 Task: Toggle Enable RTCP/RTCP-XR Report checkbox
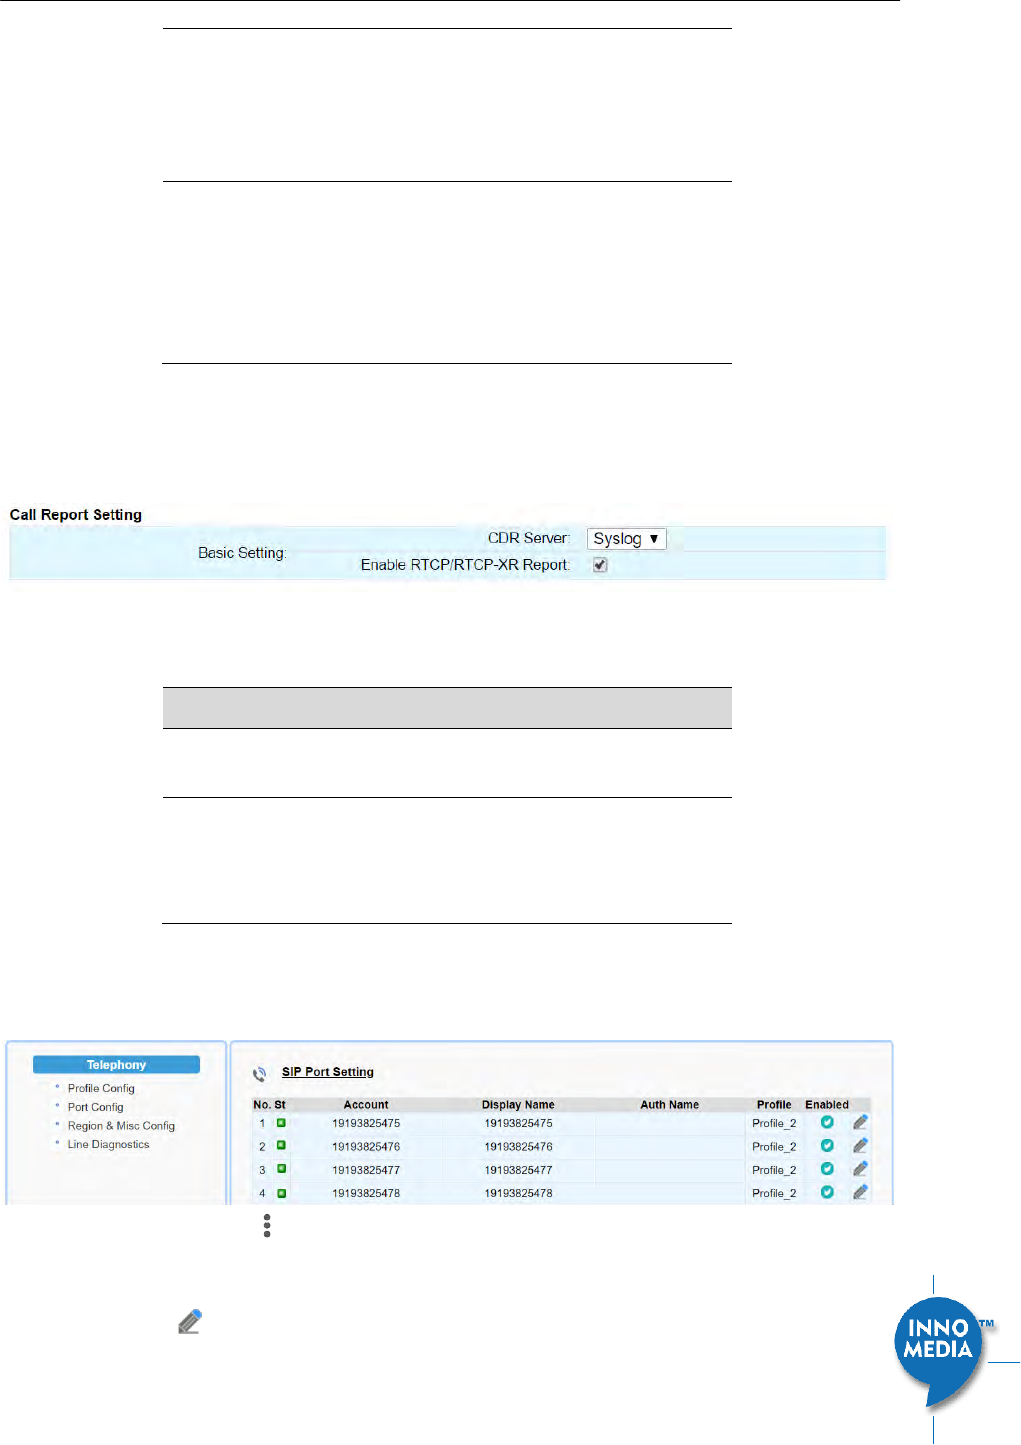point(600,565)
